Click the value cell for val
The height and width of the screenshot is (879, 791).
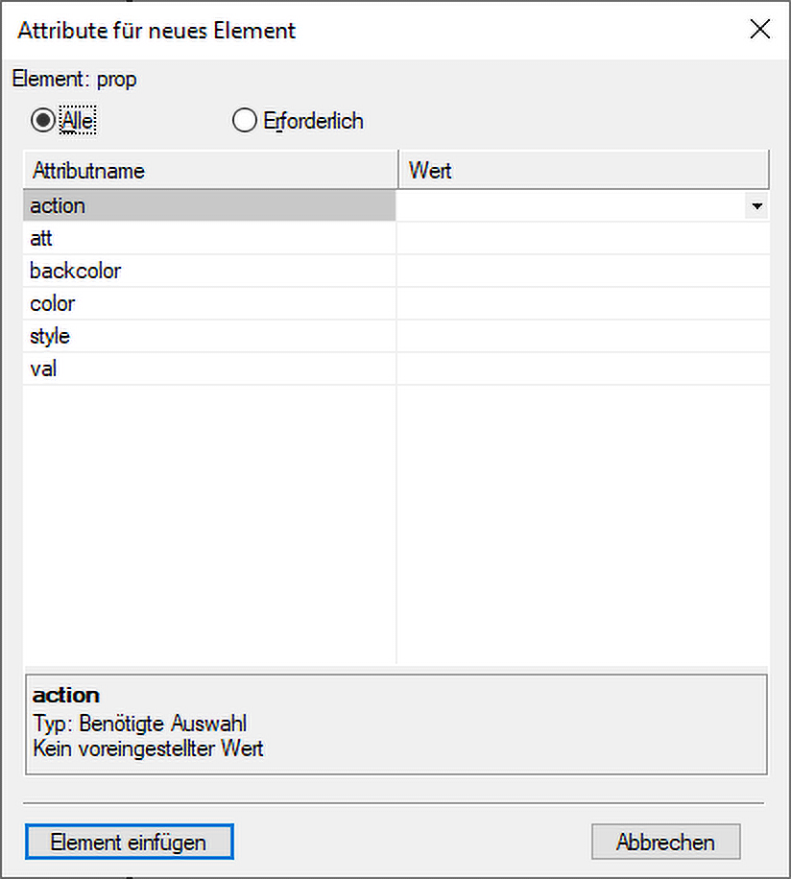pyautogui.click(x=583, y=368)
